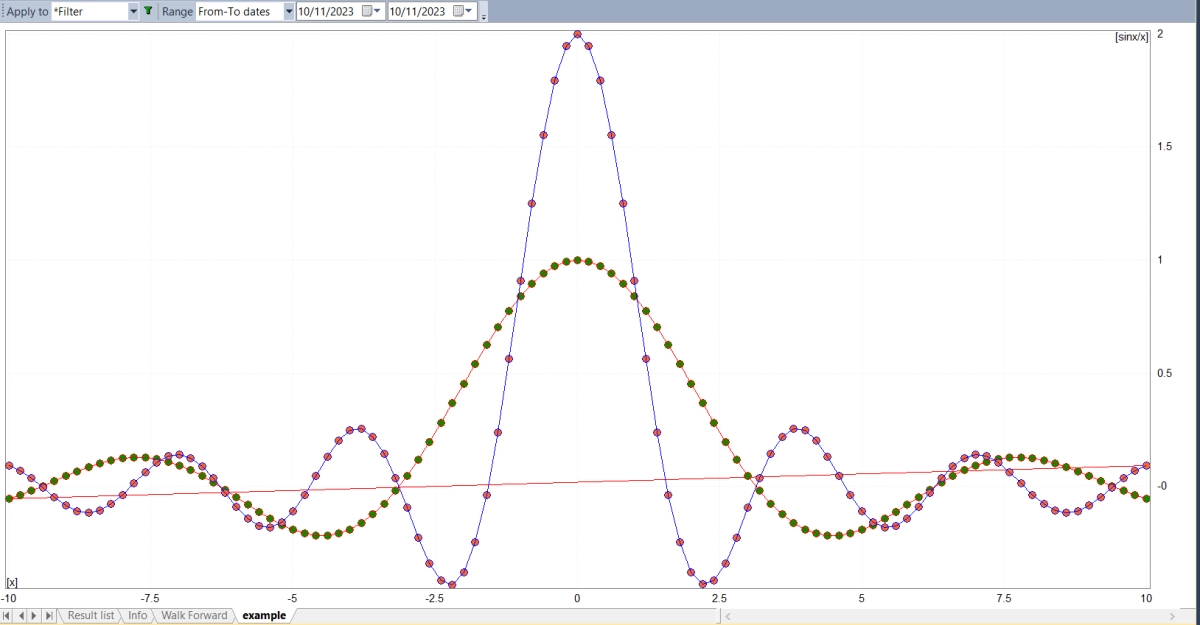Image resolution: width=1200 pixels, height=625 pixels.
Task: Click next tab navigation arrow
Action: 35,615
